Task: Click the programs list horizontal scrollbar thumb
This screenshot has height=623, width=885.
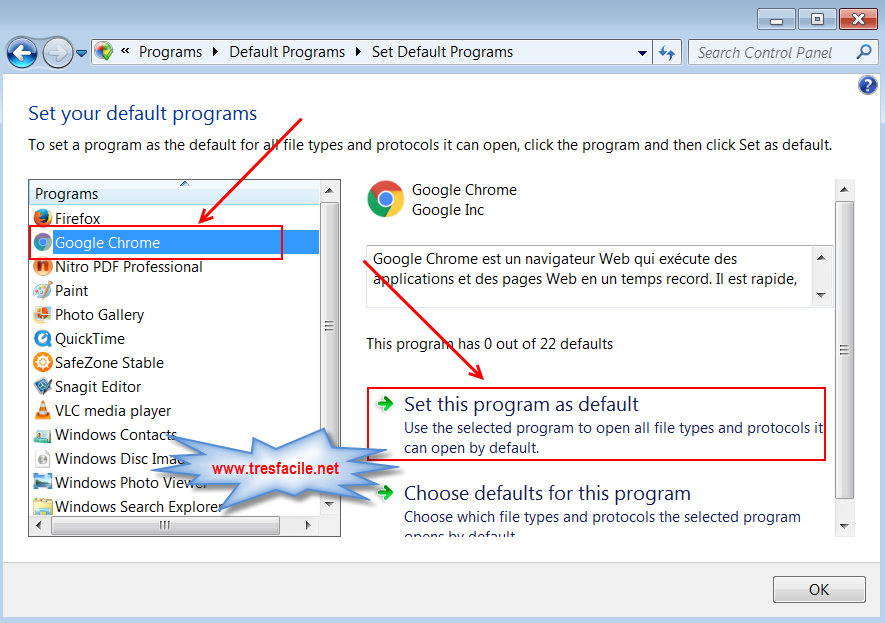Action: pos(165,525)
